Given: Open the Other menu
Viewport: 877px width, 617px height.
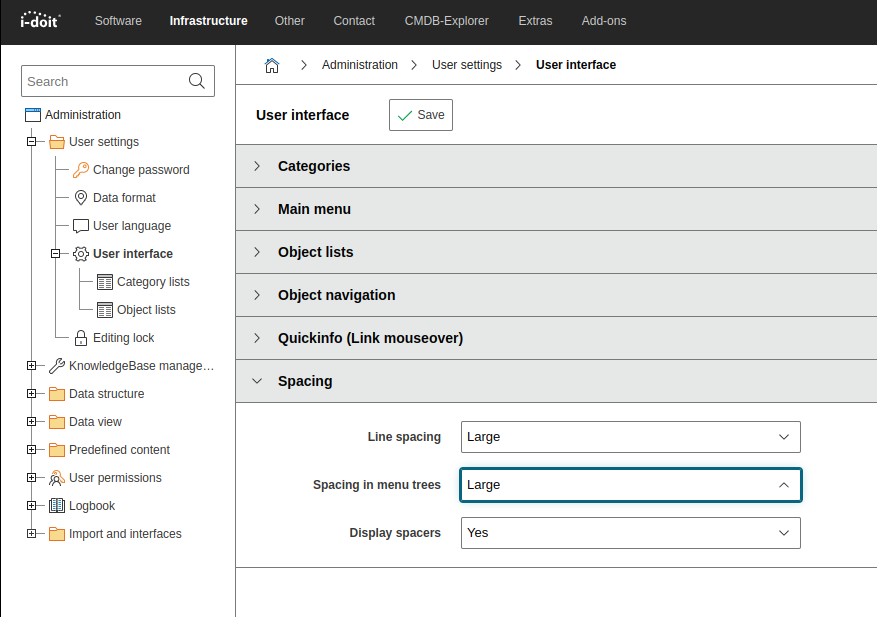Looking at the screenshot, I should pos(290,21).
